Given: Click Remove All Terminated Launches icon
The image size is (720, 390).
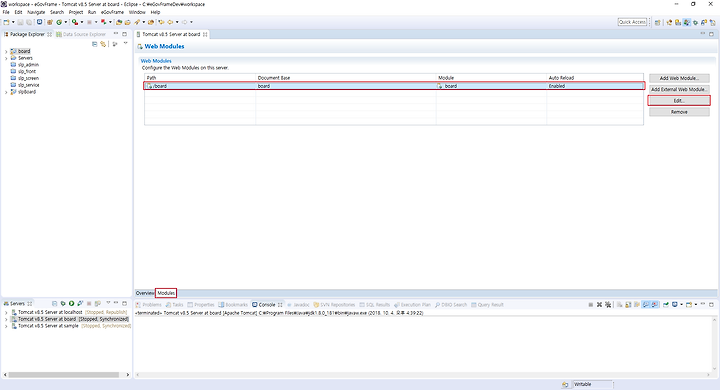Looking at the screenshot, I should coord(608,305).
